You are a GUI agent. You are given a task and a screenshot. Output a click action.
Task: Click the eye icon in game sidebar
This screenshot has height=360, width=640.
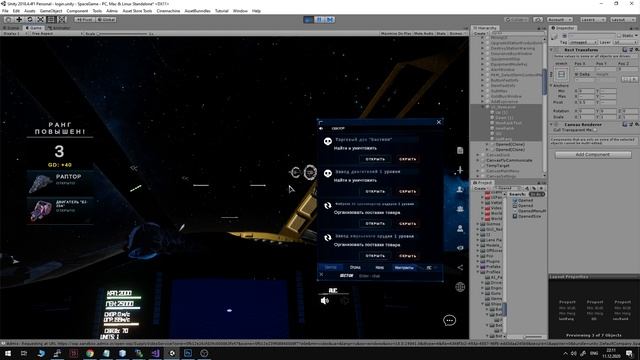point(460,248)
